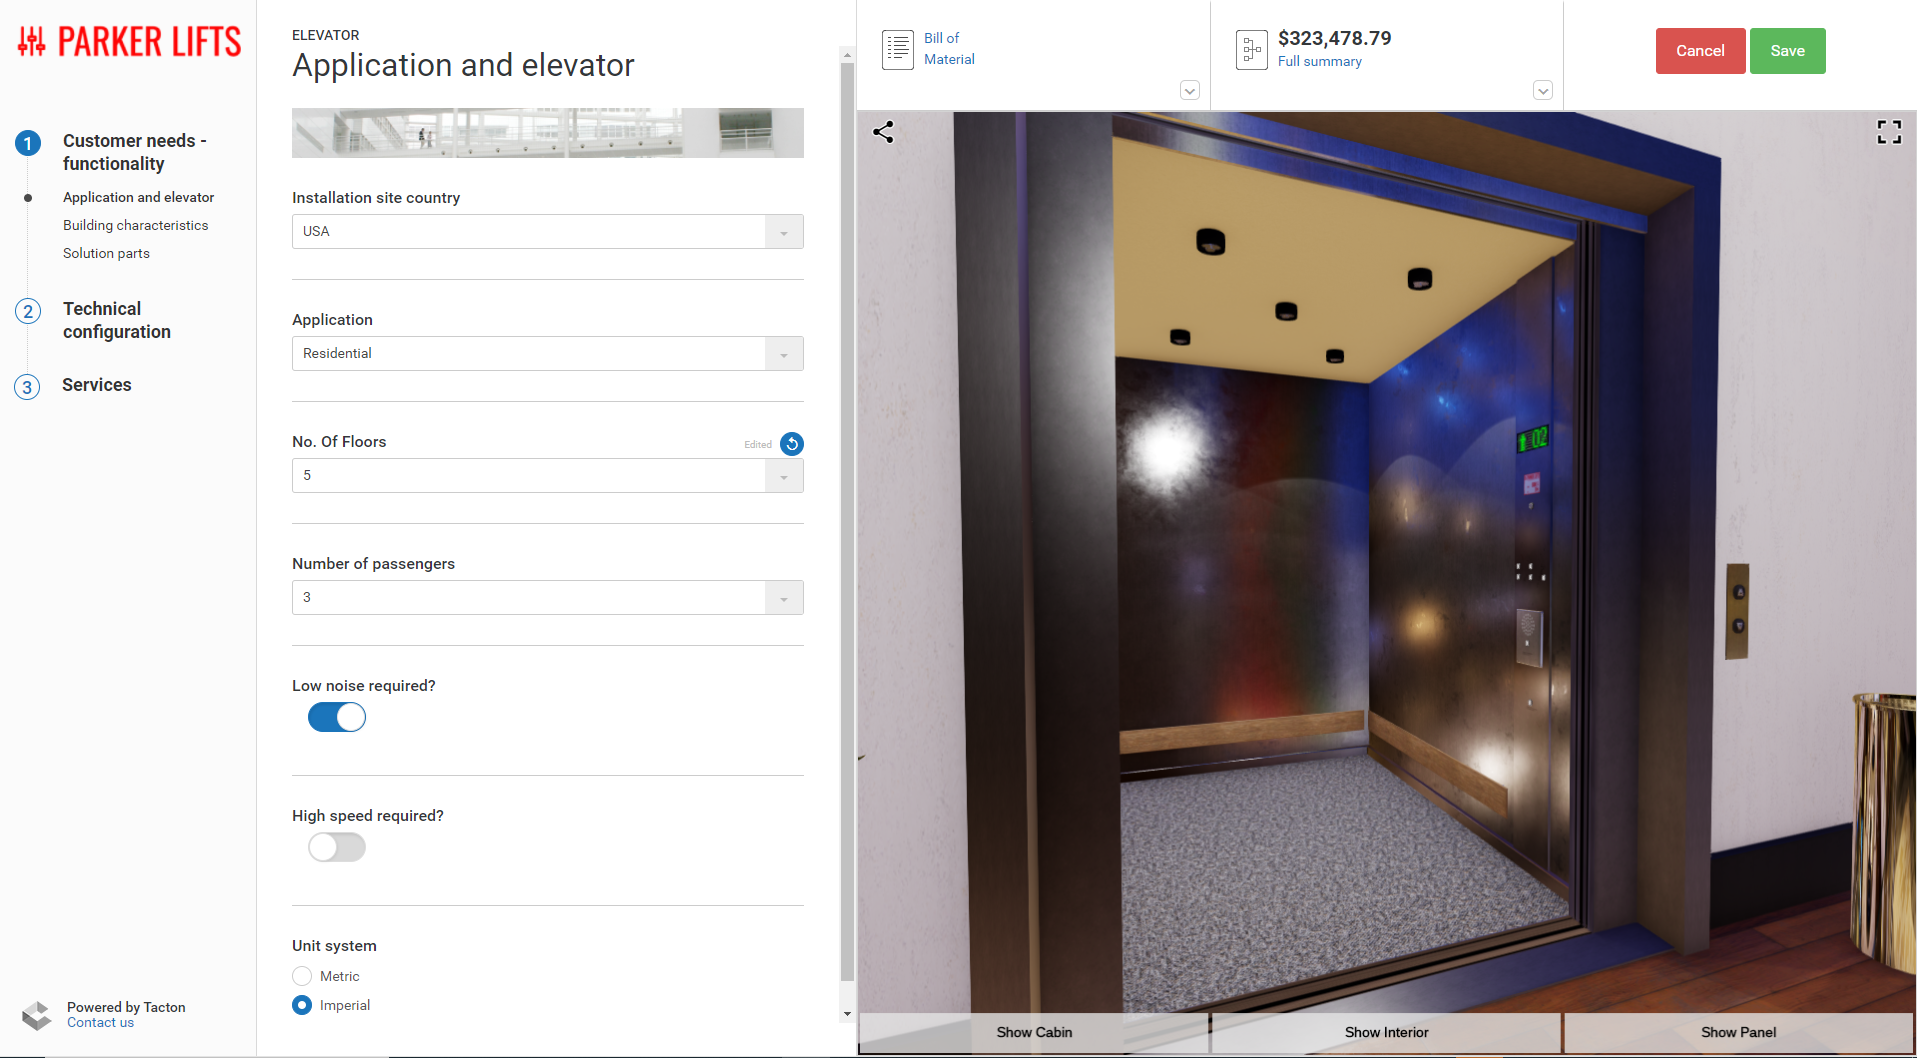Click the Tacton cube icon near Contact us

[37, 1014]
